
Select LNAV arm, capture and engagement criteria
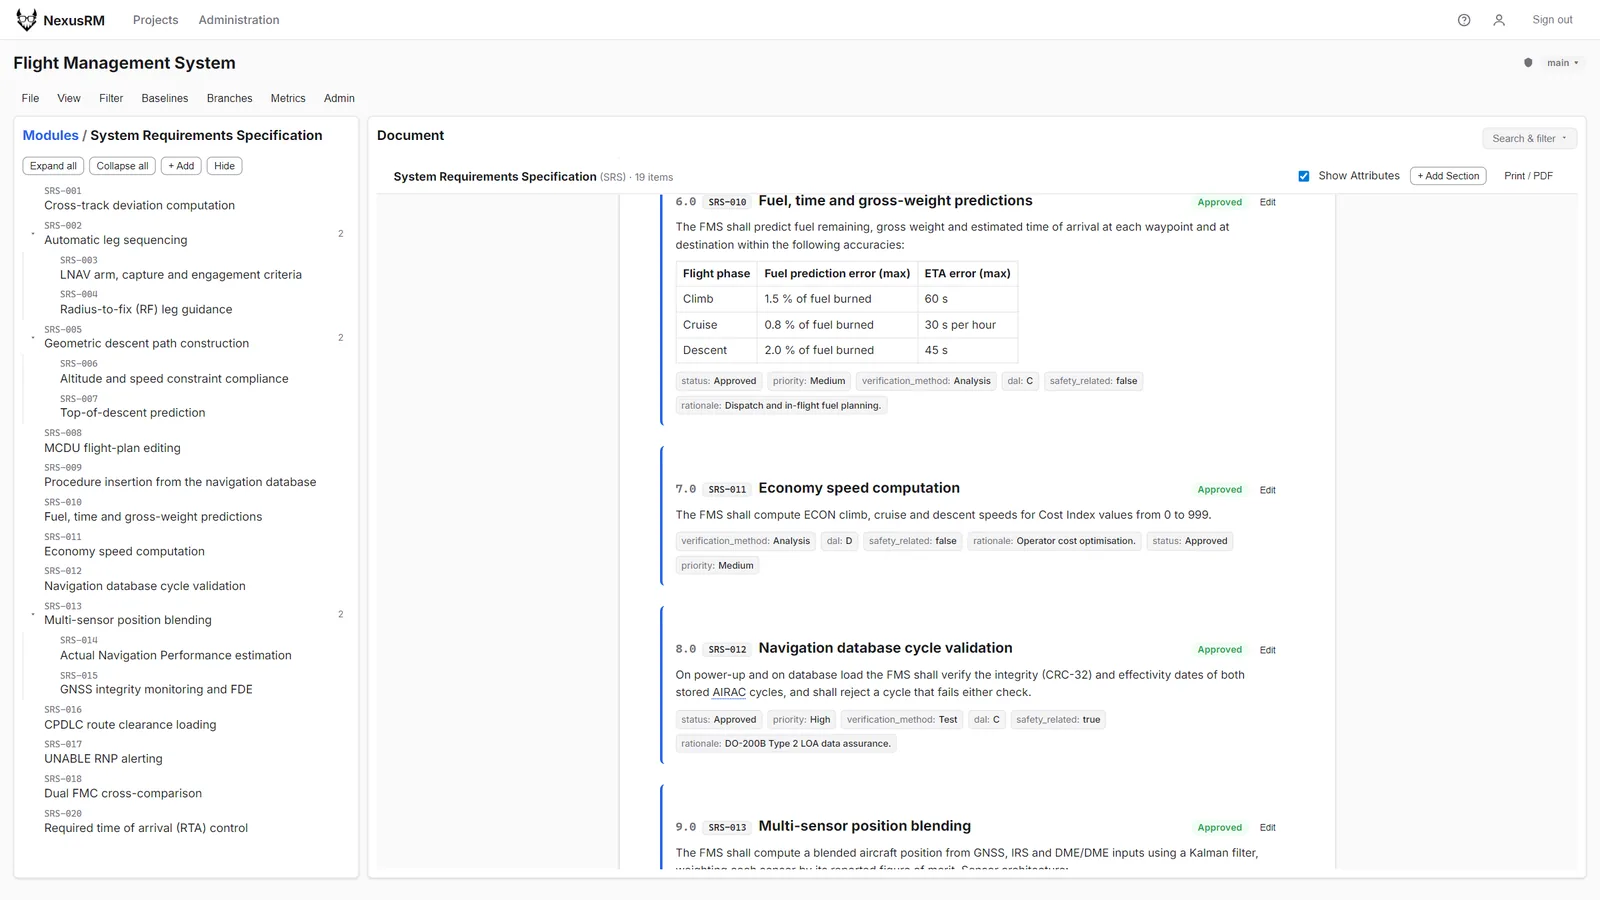tap(181, 268)
